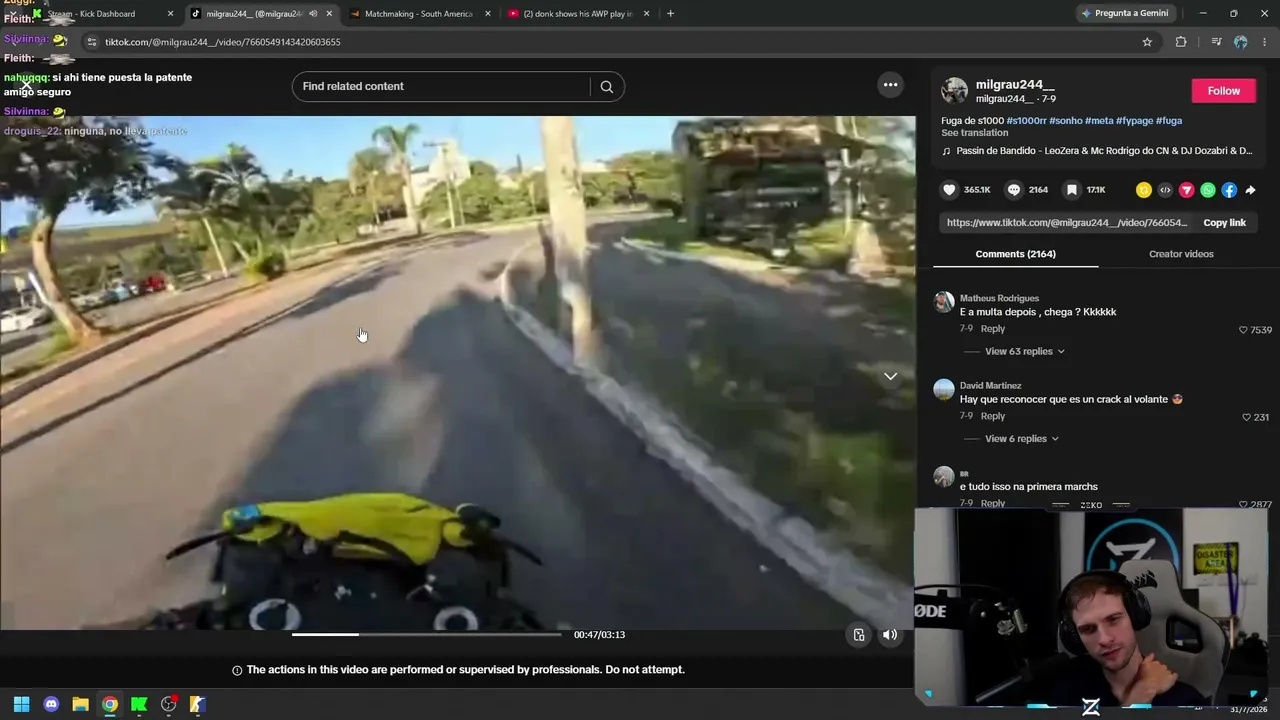Image resolution: width=1280 pixels, height=720 pixels.
Task: Expand View 63 replies
Action: point(1025,352)
